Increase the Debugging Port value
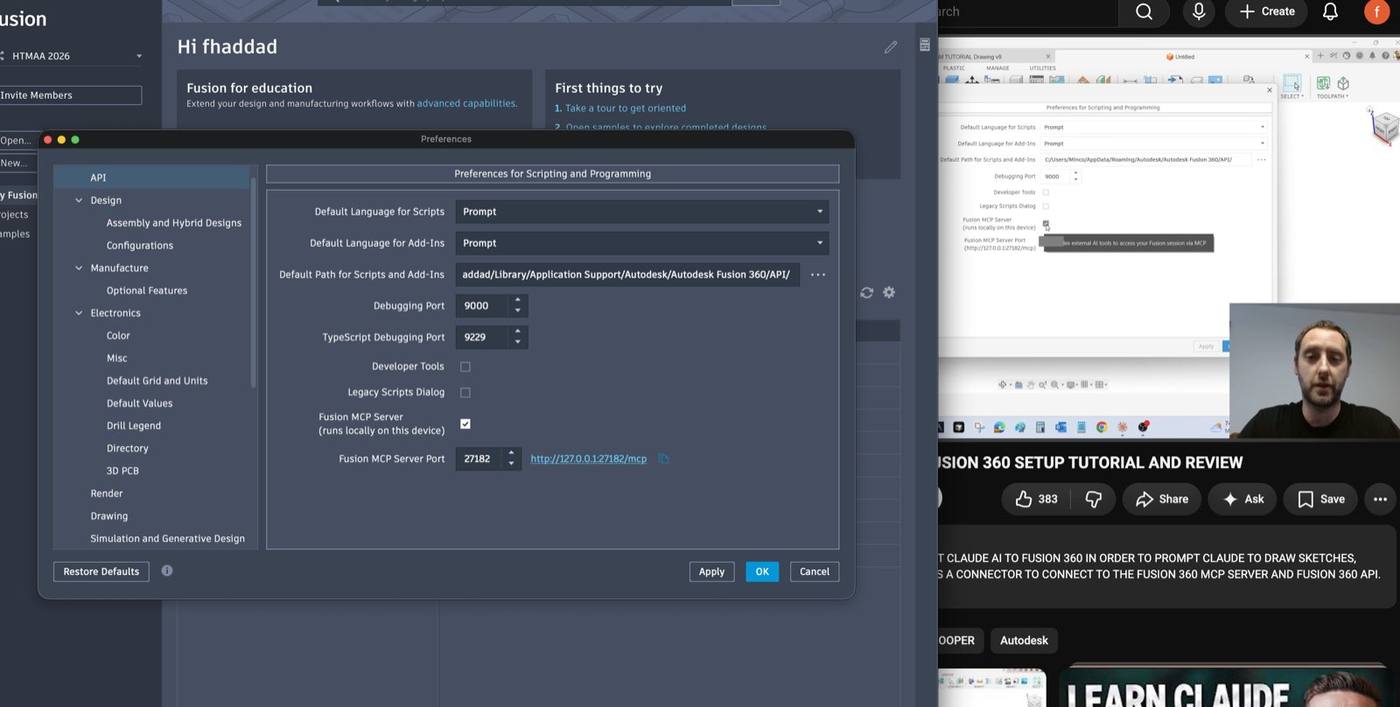 point(517,300)
